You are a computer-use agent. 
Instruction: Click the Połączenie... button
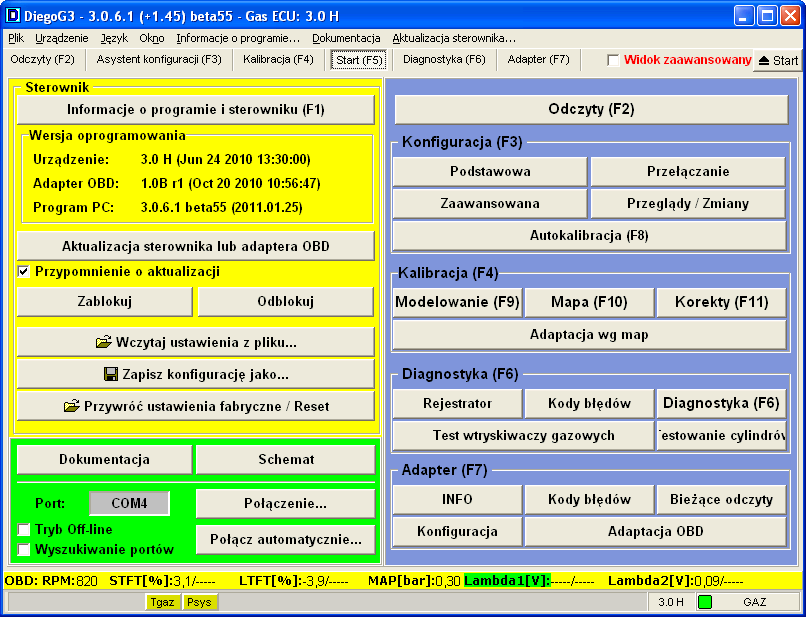click(286, 503)
